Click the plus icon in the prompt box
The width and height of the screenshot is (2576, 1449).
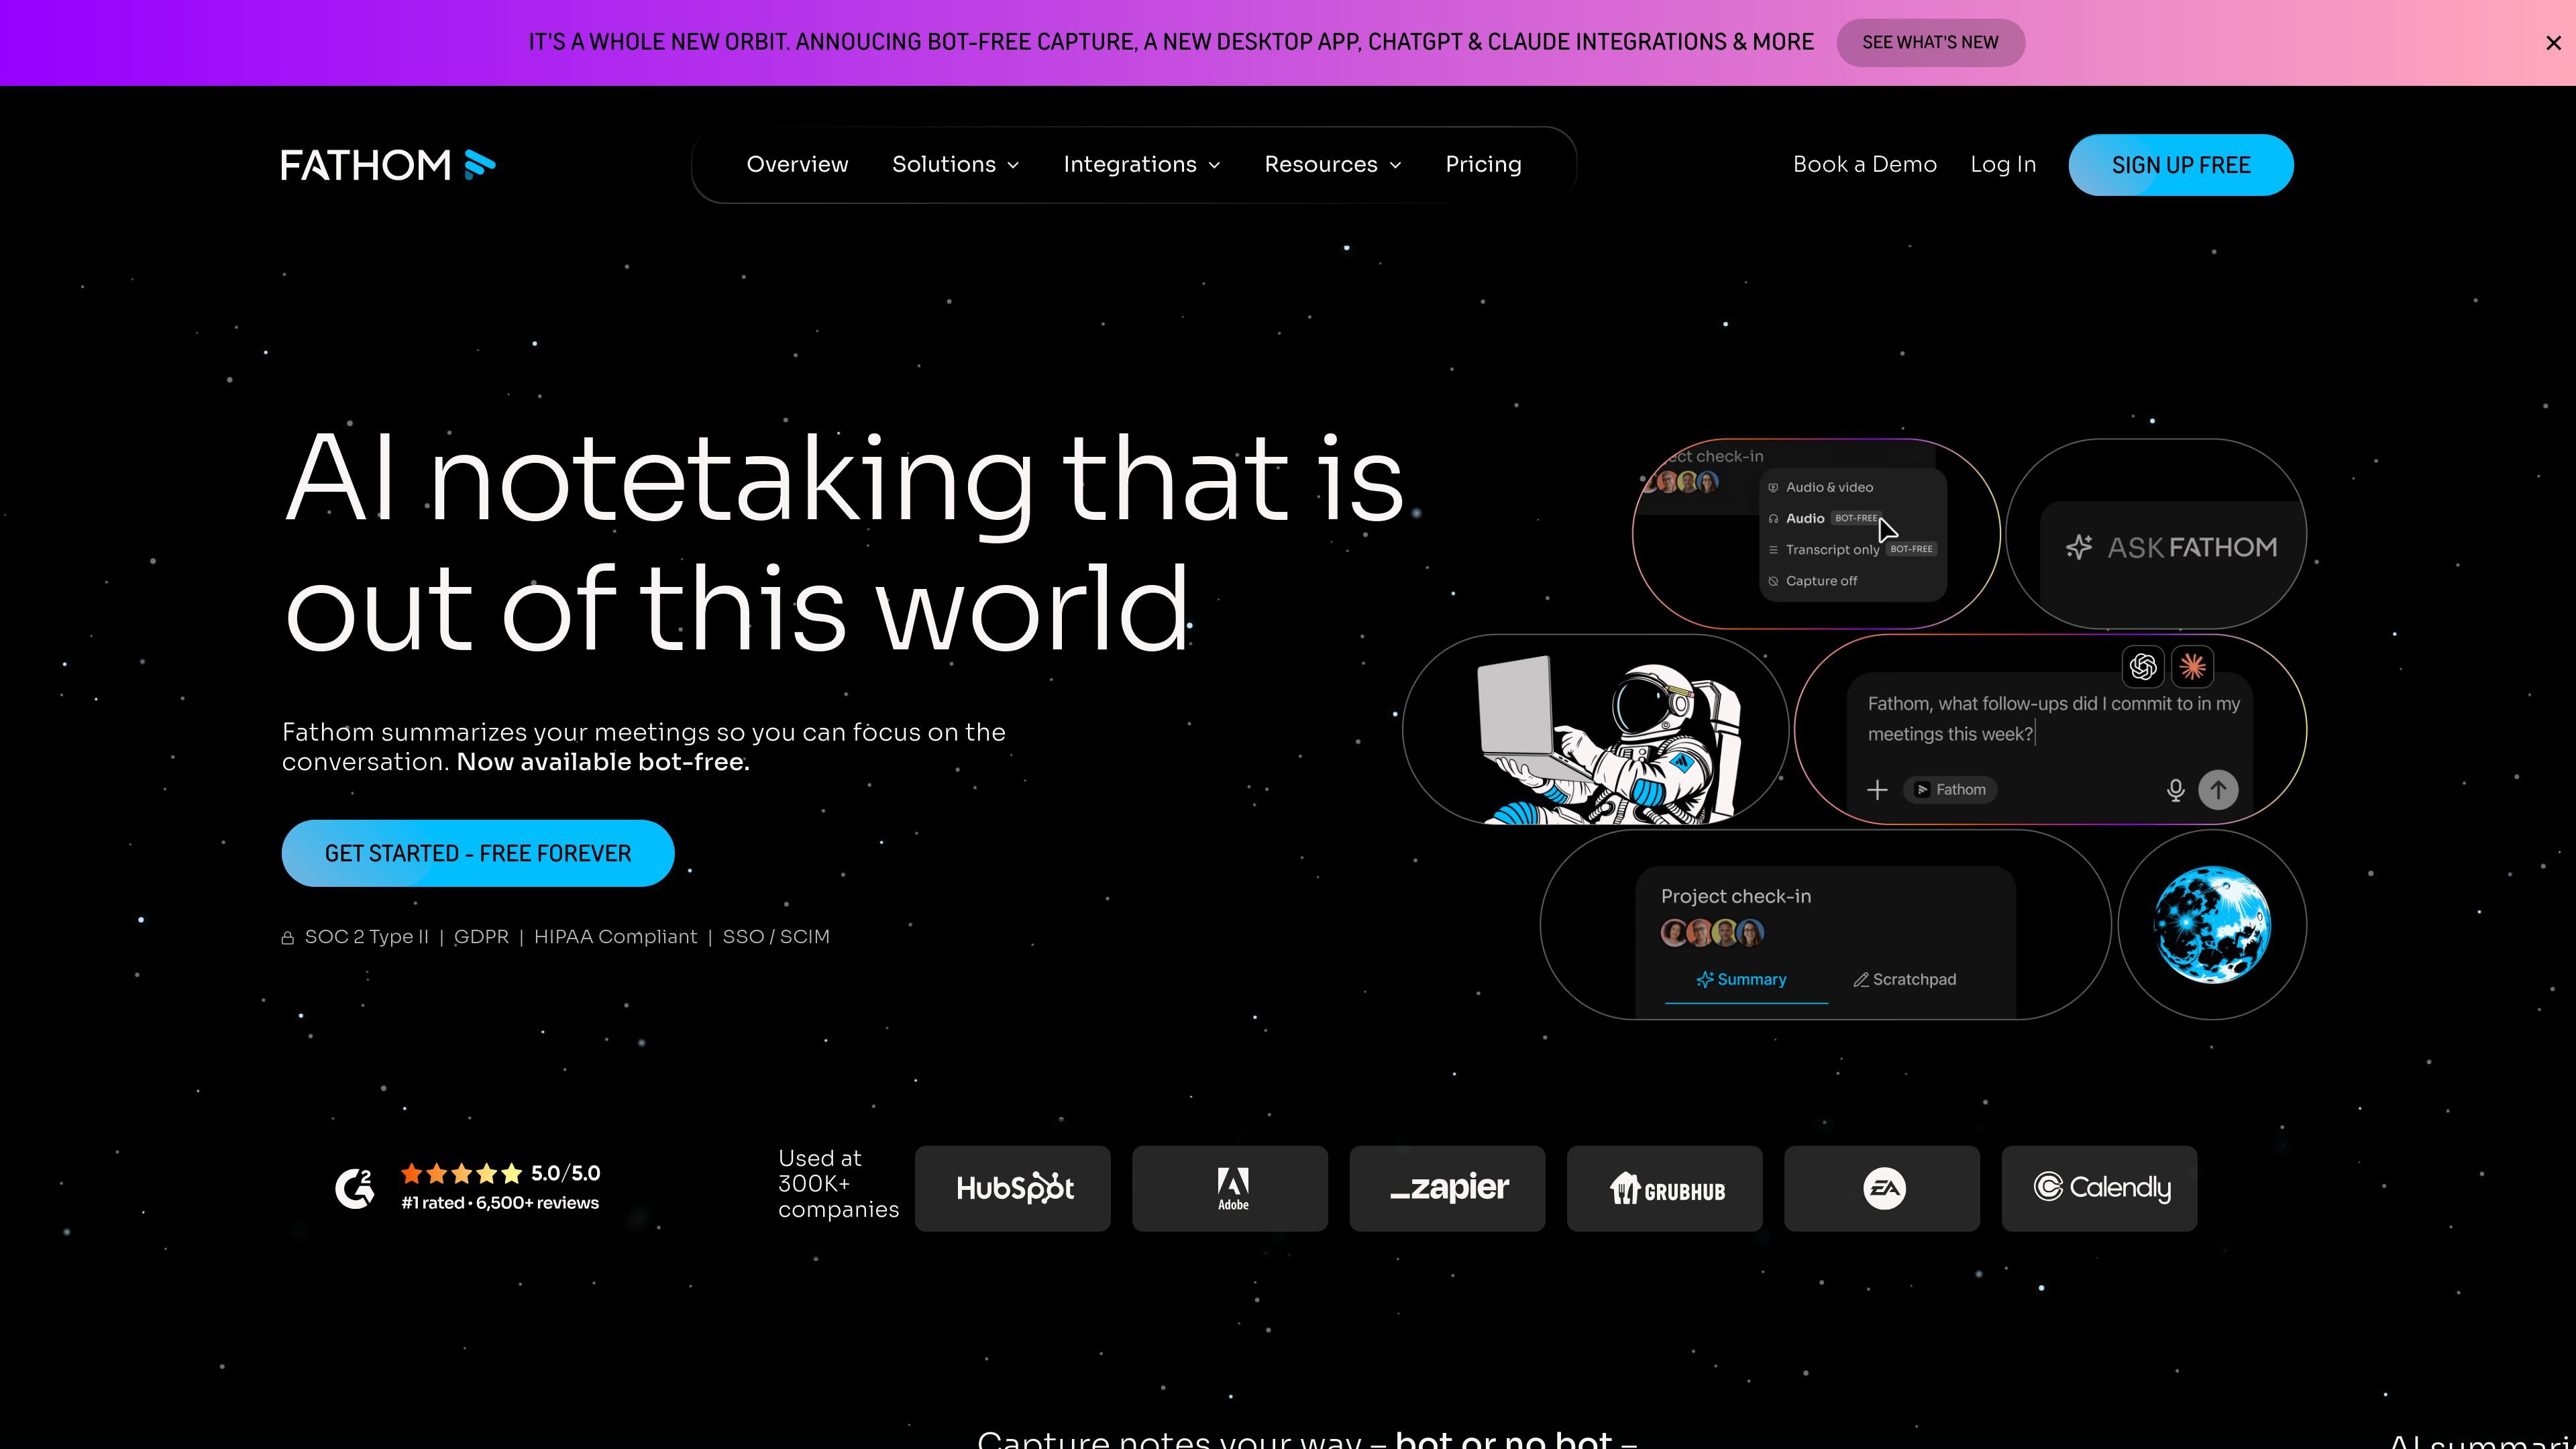pyautogui.click(x=1877, y=790)
